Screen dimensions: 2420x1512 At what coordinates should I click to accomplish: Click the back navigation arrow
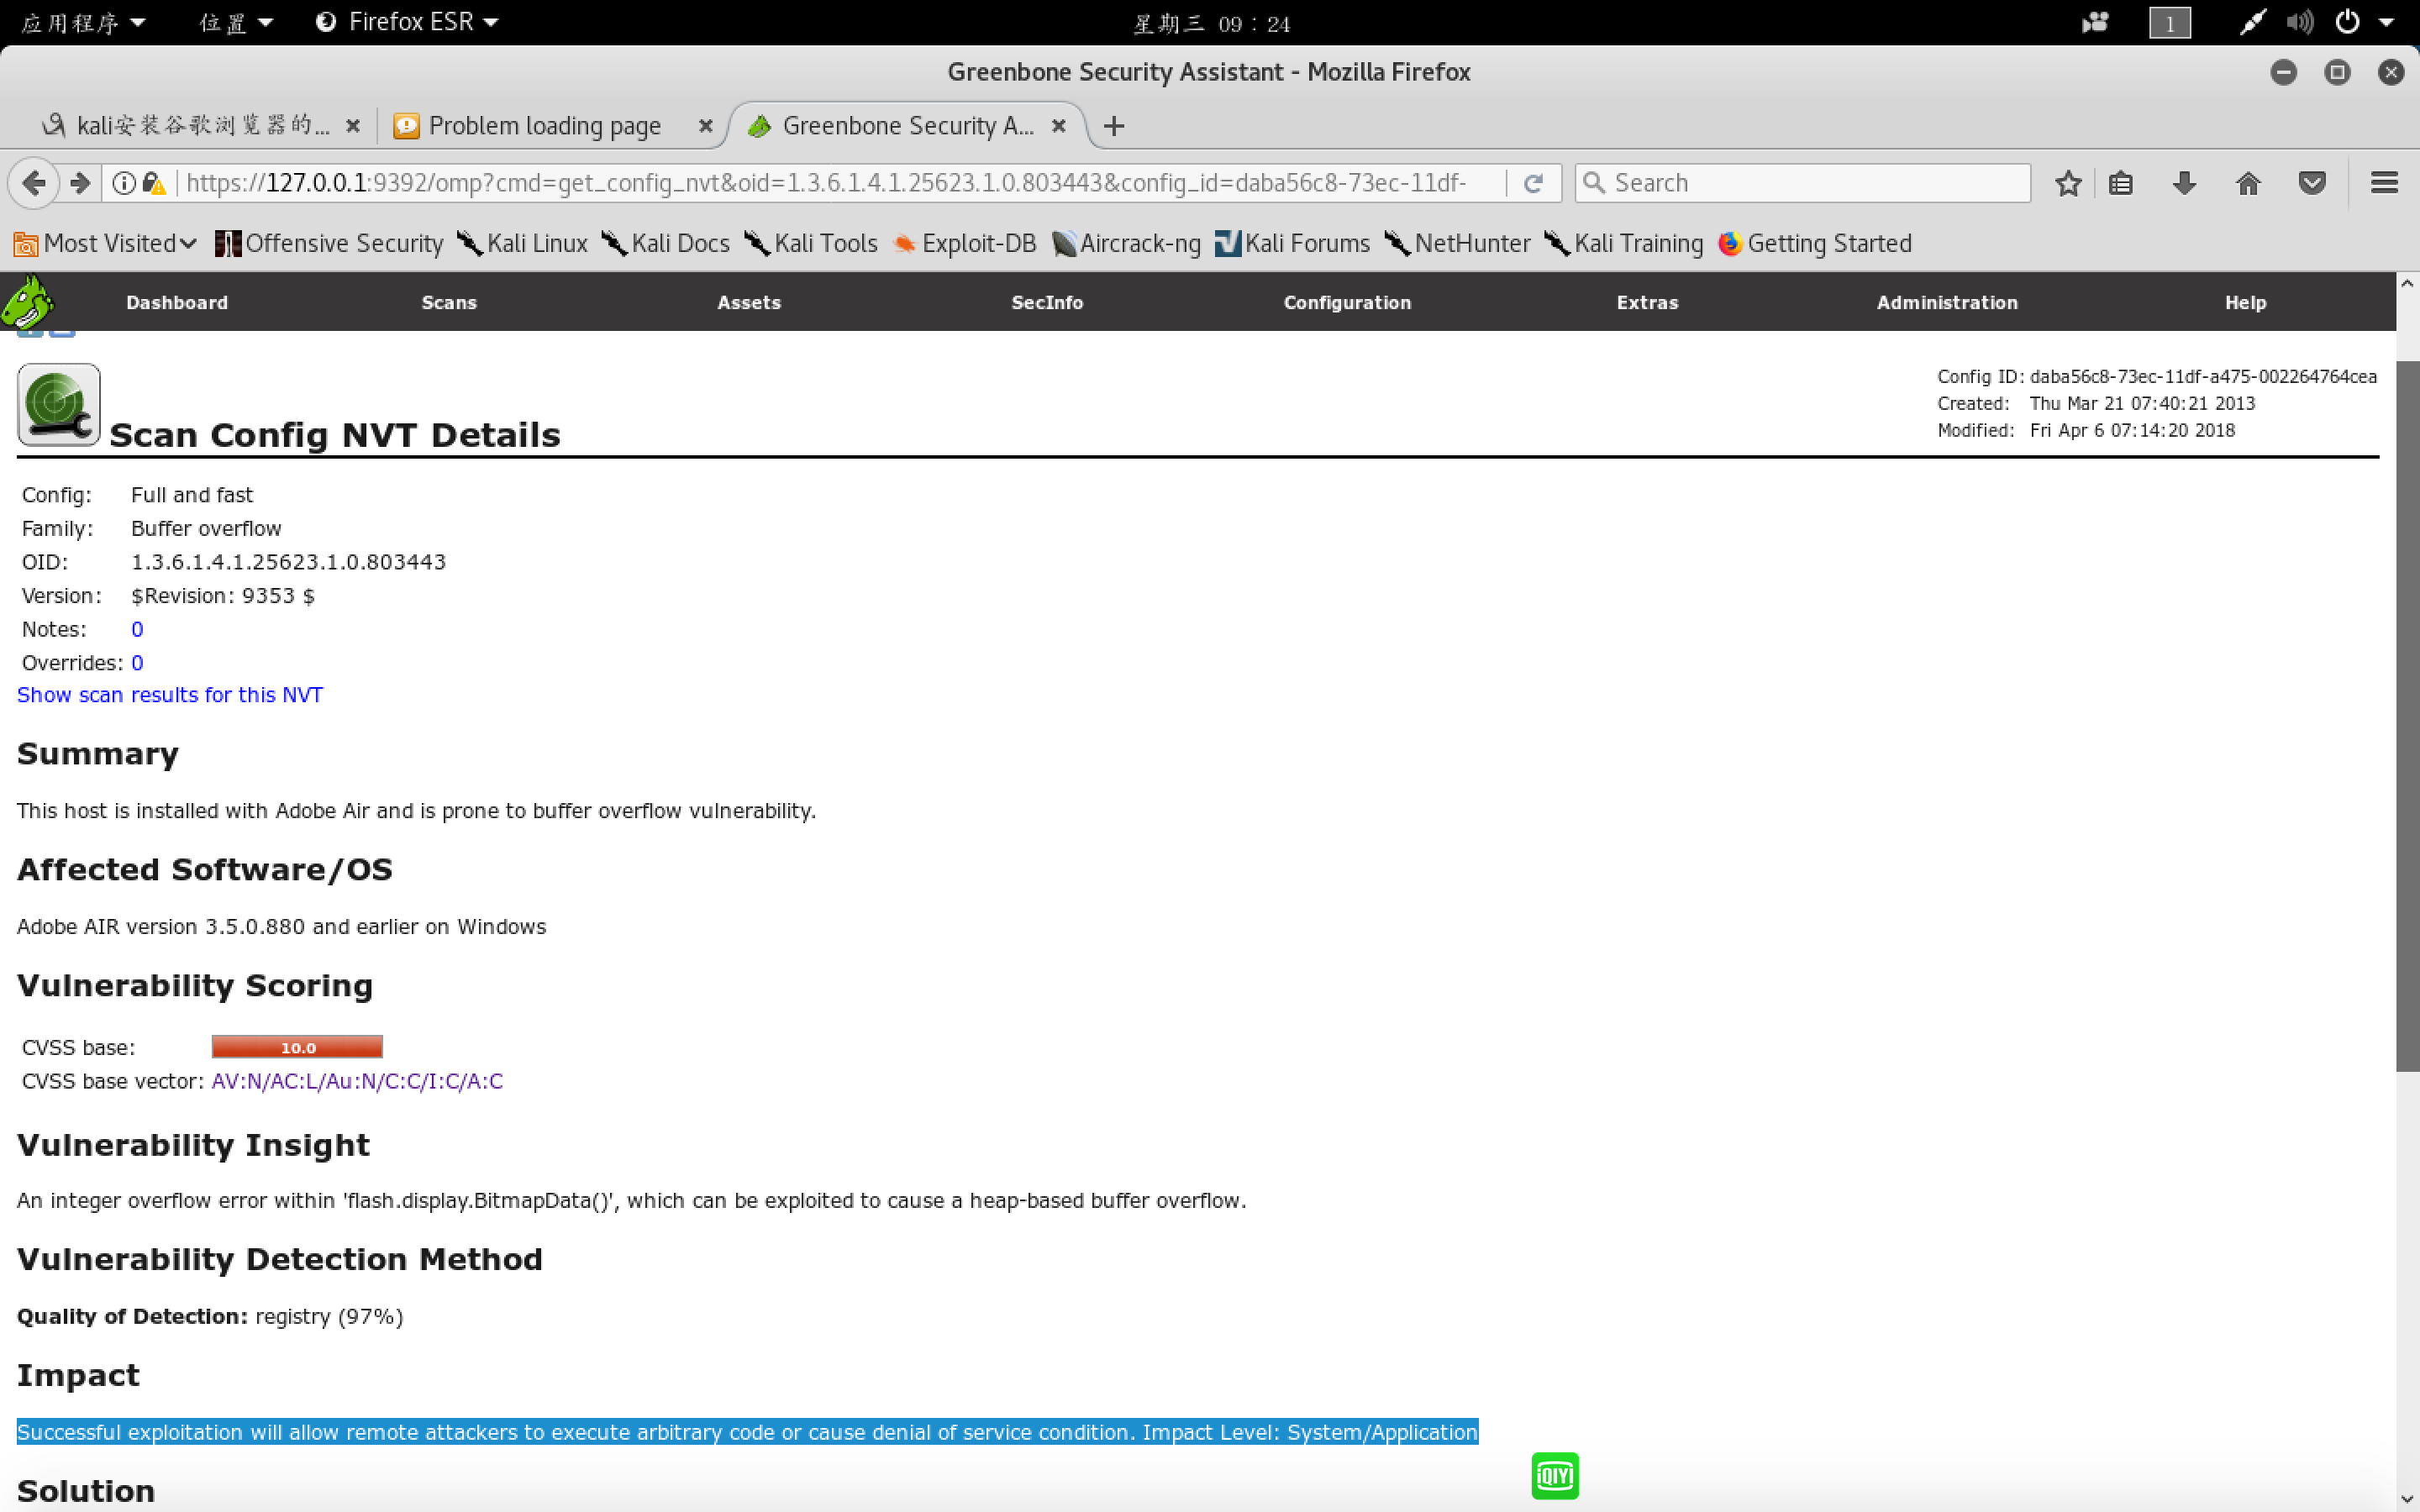34,183
